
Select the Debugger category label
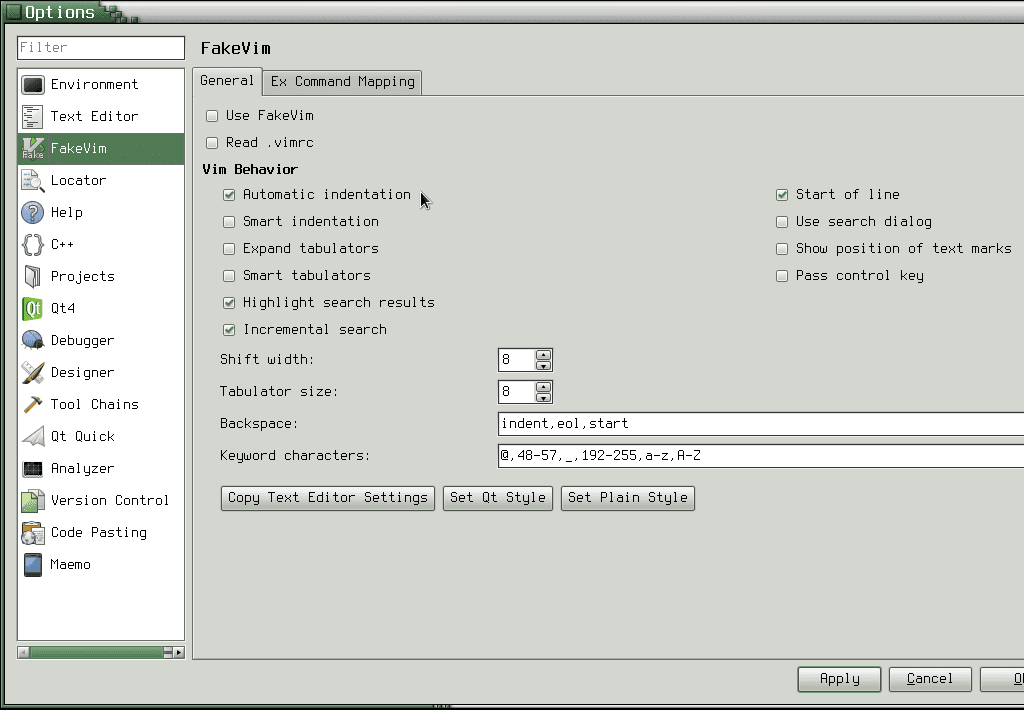tap(82, 340)
